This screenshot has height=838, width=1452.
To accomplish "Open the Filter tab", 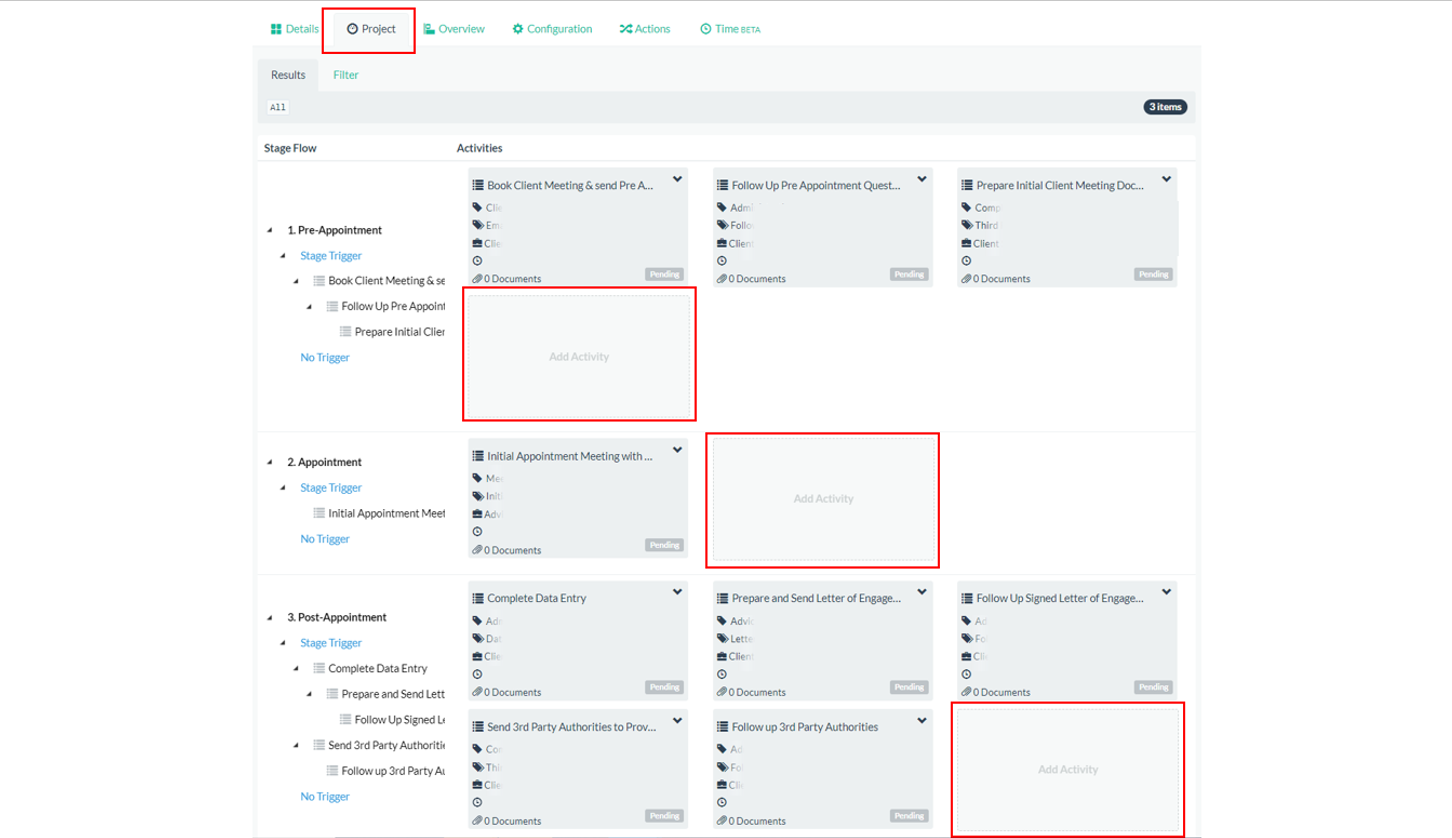I will coord(346,75).
